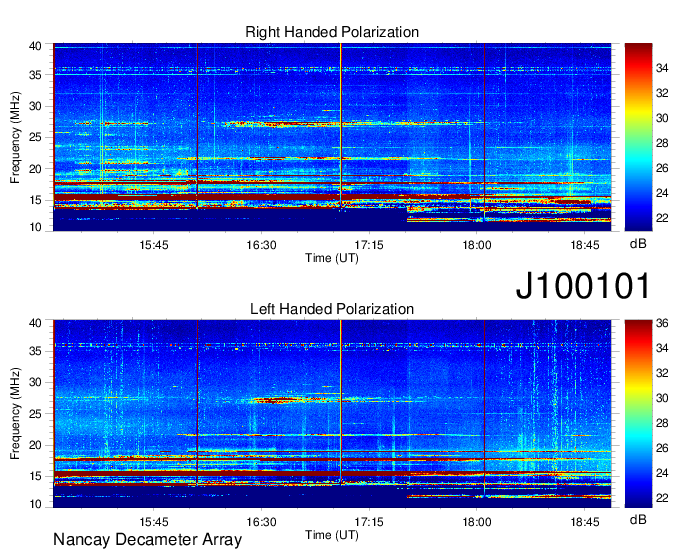
Task: Click the 28 value on Left Handed colorbar
Action: pyautogui.click(x=662, y=423)
